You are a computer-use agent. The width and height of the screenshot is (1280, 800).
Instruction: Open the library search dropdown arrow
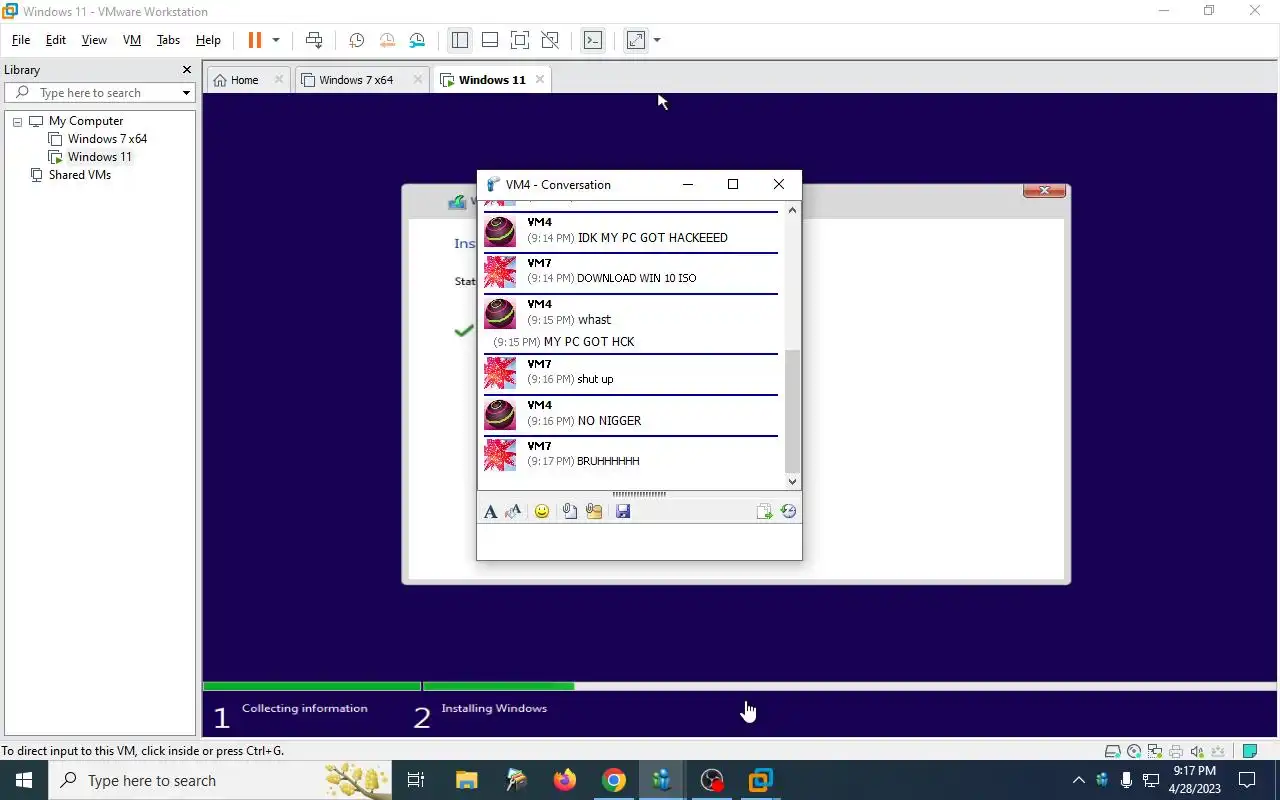pyautogui.click(x=186, y=93)
